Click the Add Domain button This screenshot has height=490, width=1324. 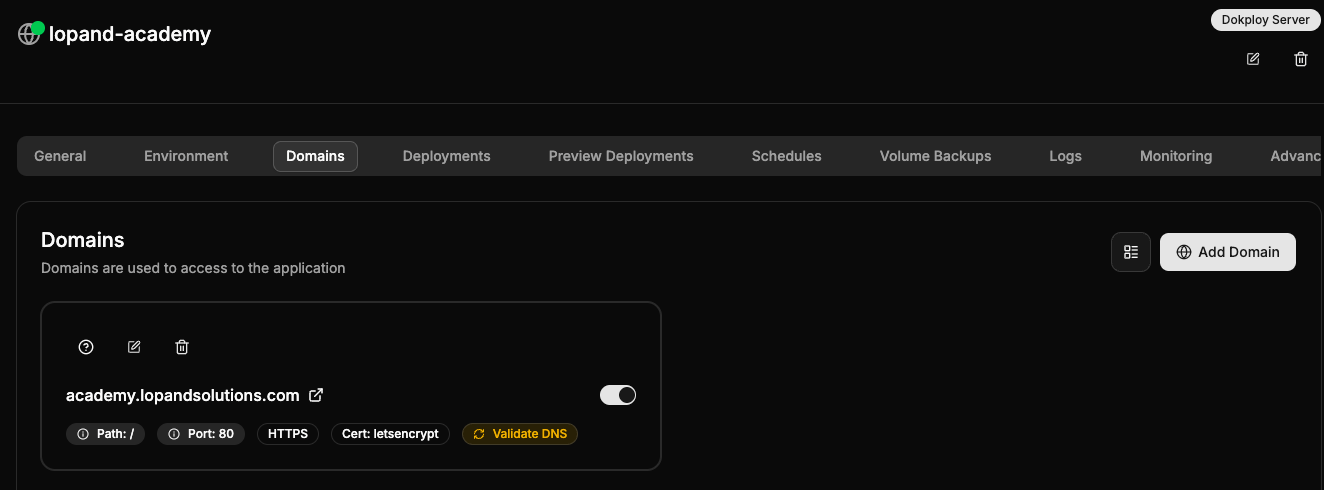tap(1228, 252)
